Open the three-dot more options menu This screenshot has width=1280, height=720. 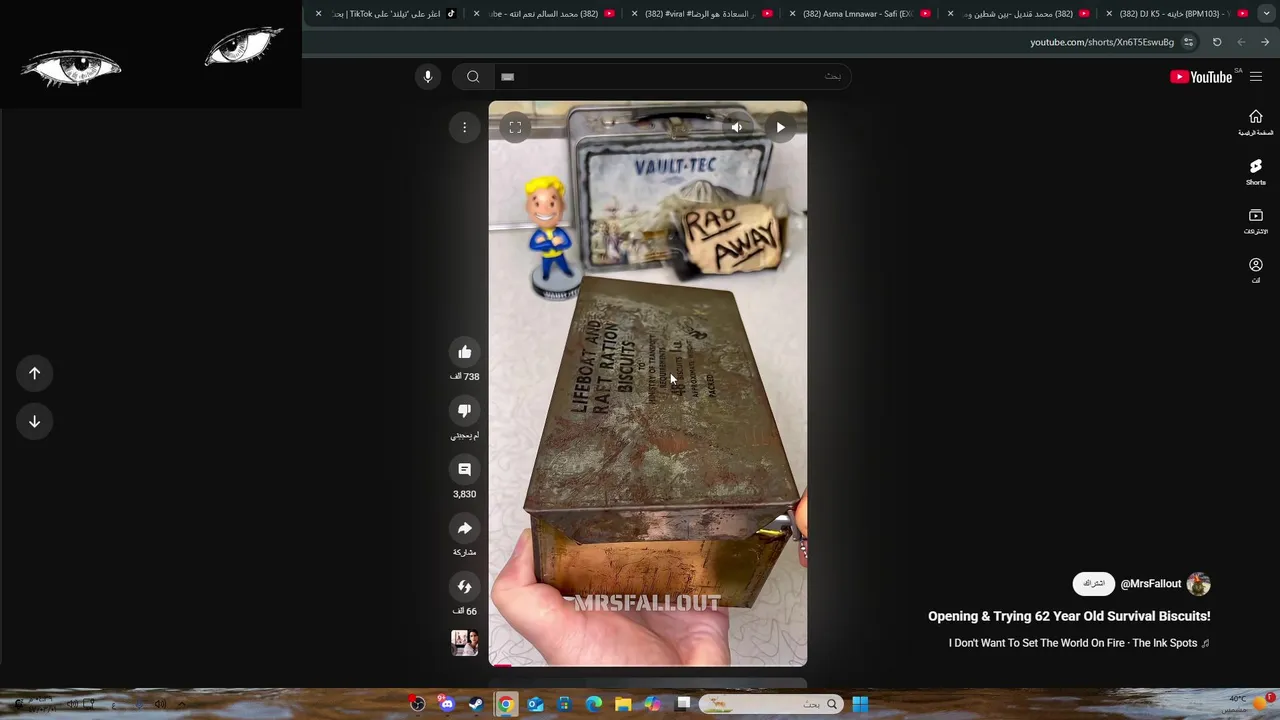tap(464, 127)
